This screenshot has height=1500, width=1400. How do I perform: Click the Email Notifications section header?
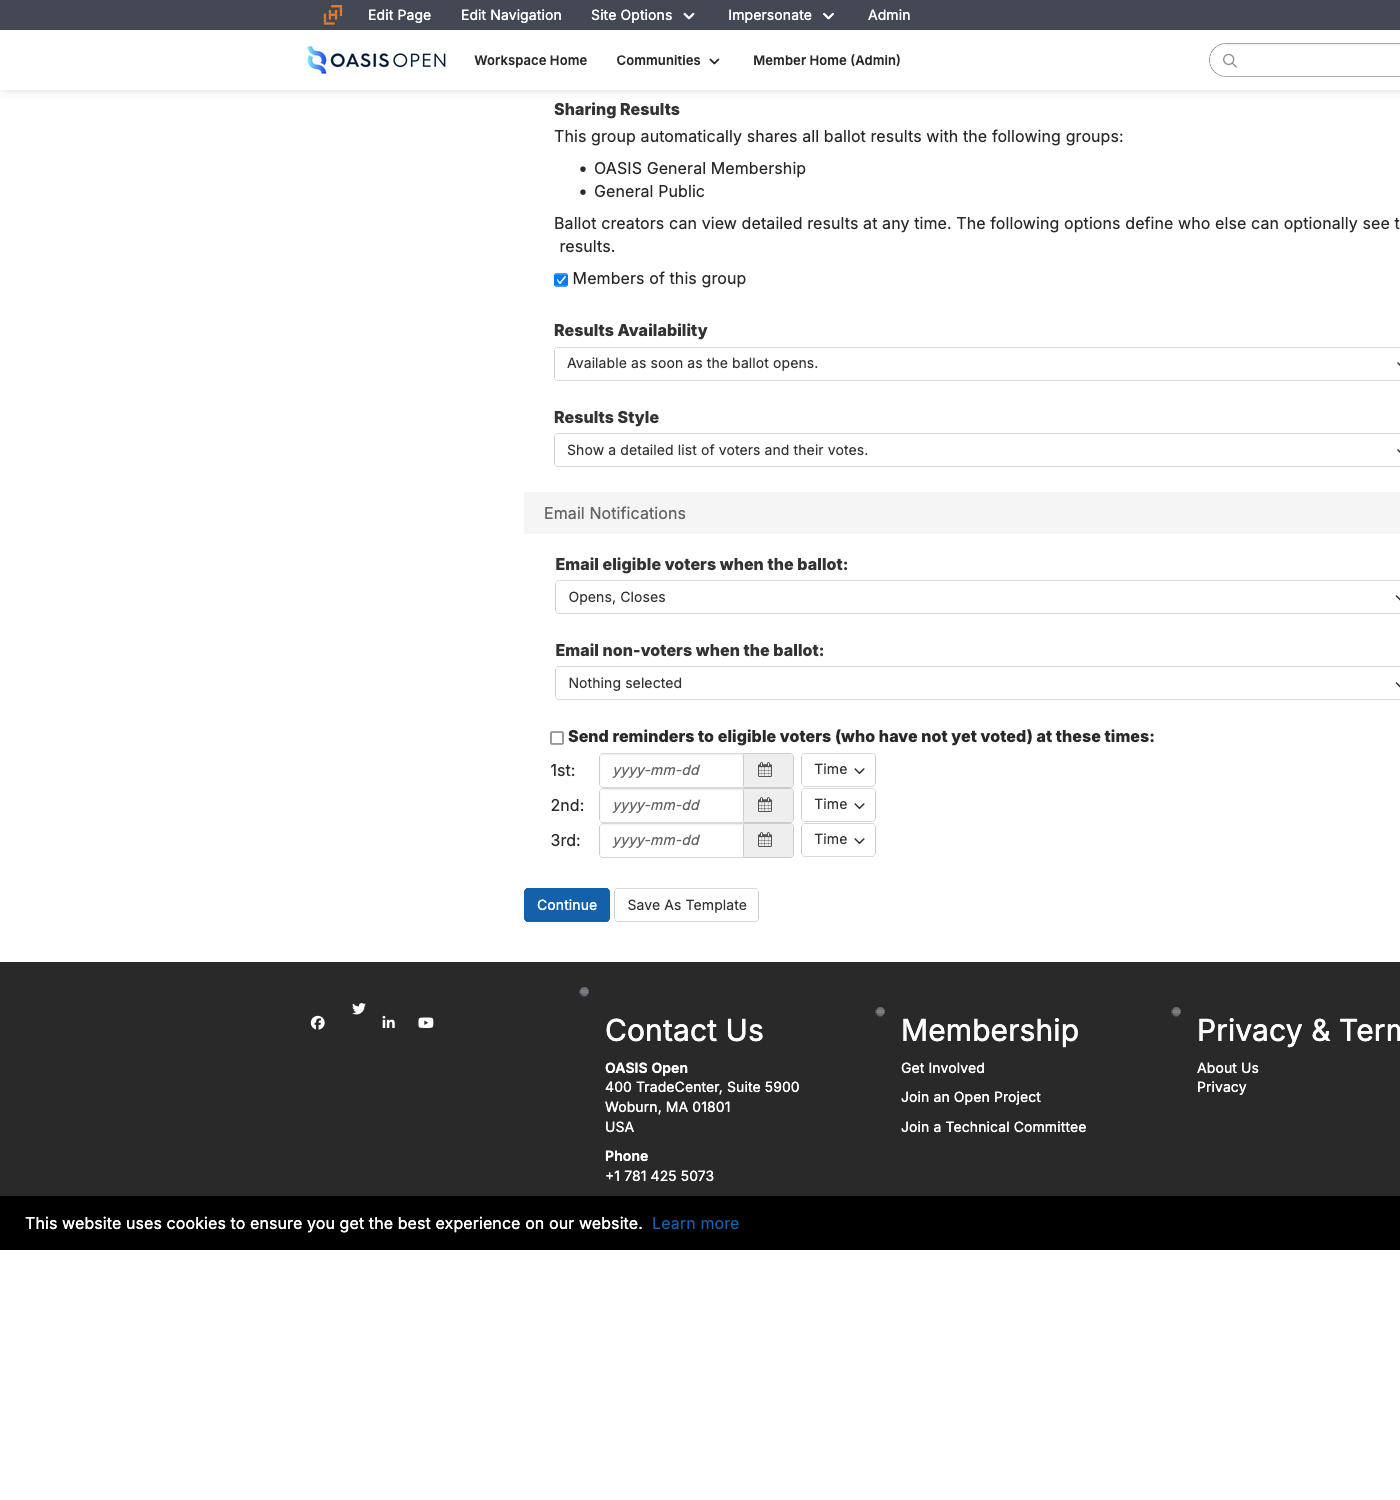962,513
